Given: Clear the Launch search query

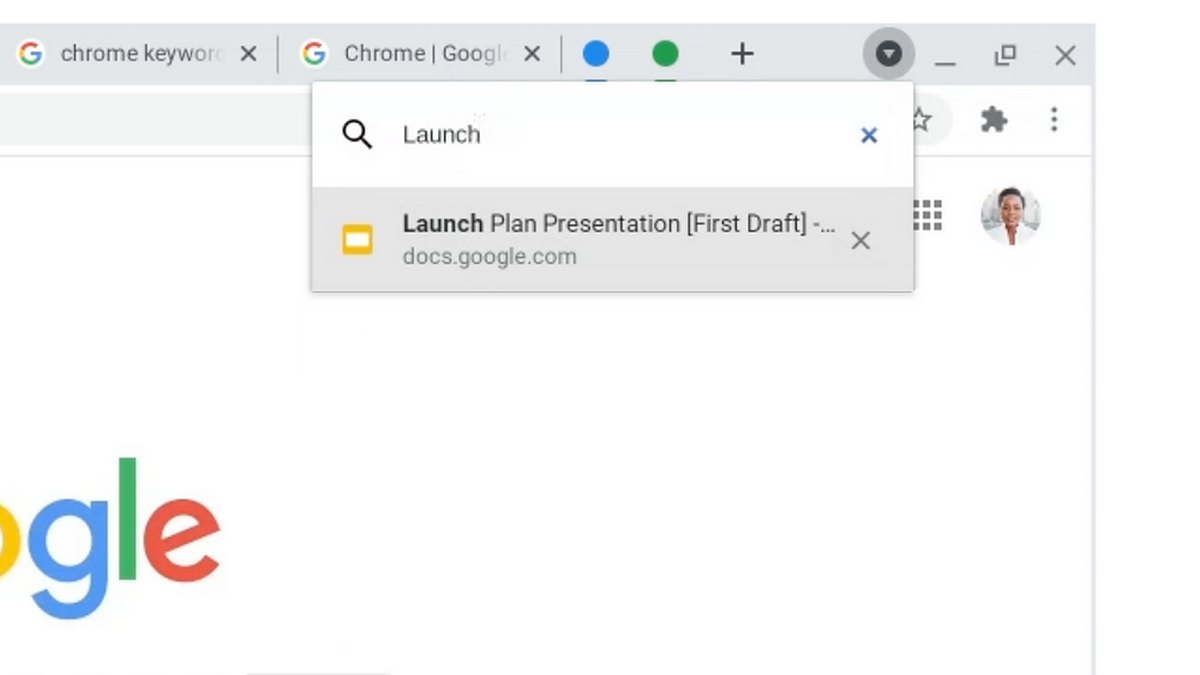Looking at the screenshot, I should [868, 135].
